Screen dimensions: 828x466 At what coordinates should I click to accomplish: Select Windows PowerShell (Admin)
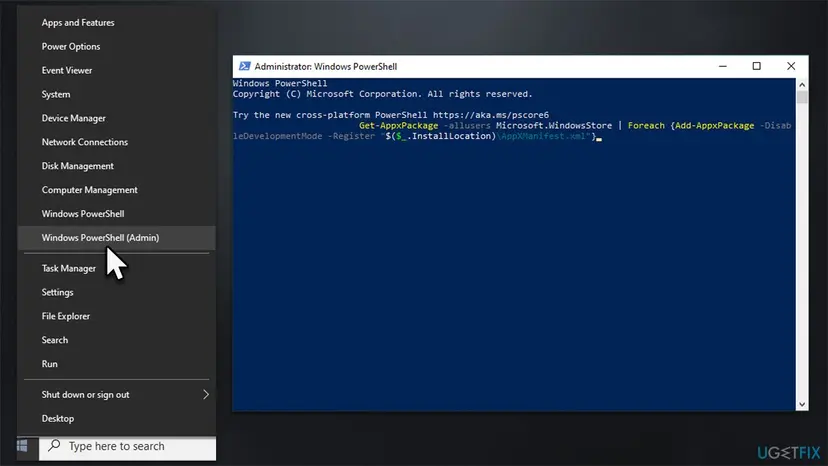pyautogui.click(x=116, y=238)
